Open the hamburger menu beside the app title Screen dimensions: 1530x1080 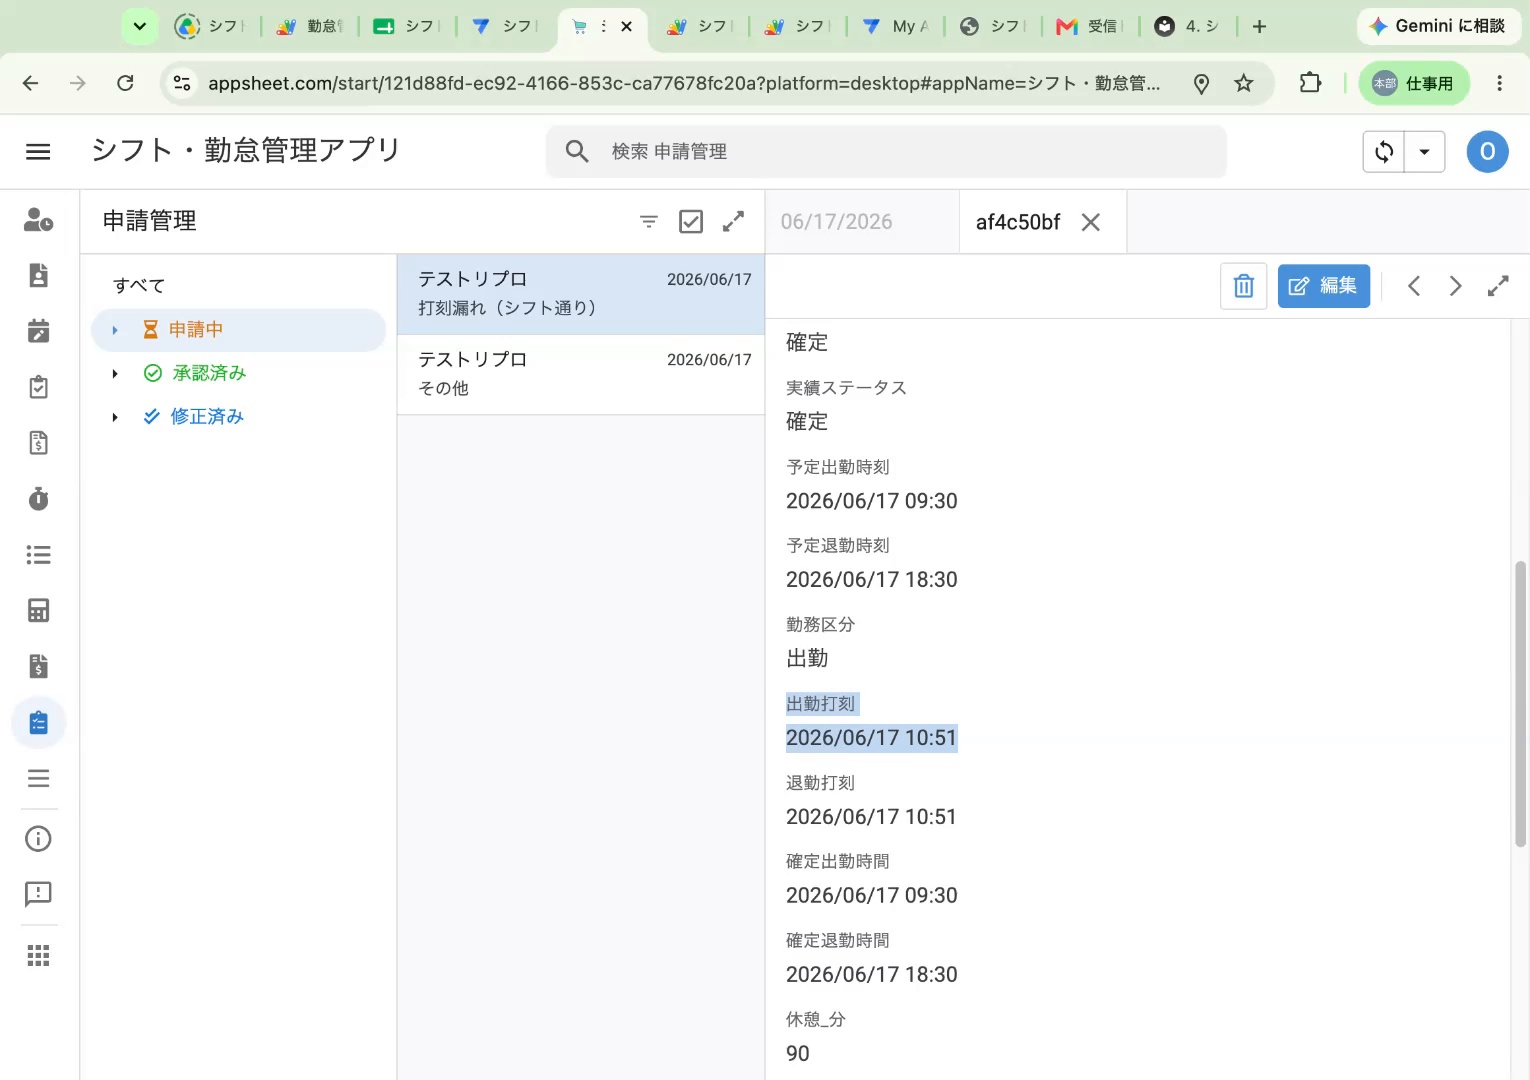[x=38, y=151]
